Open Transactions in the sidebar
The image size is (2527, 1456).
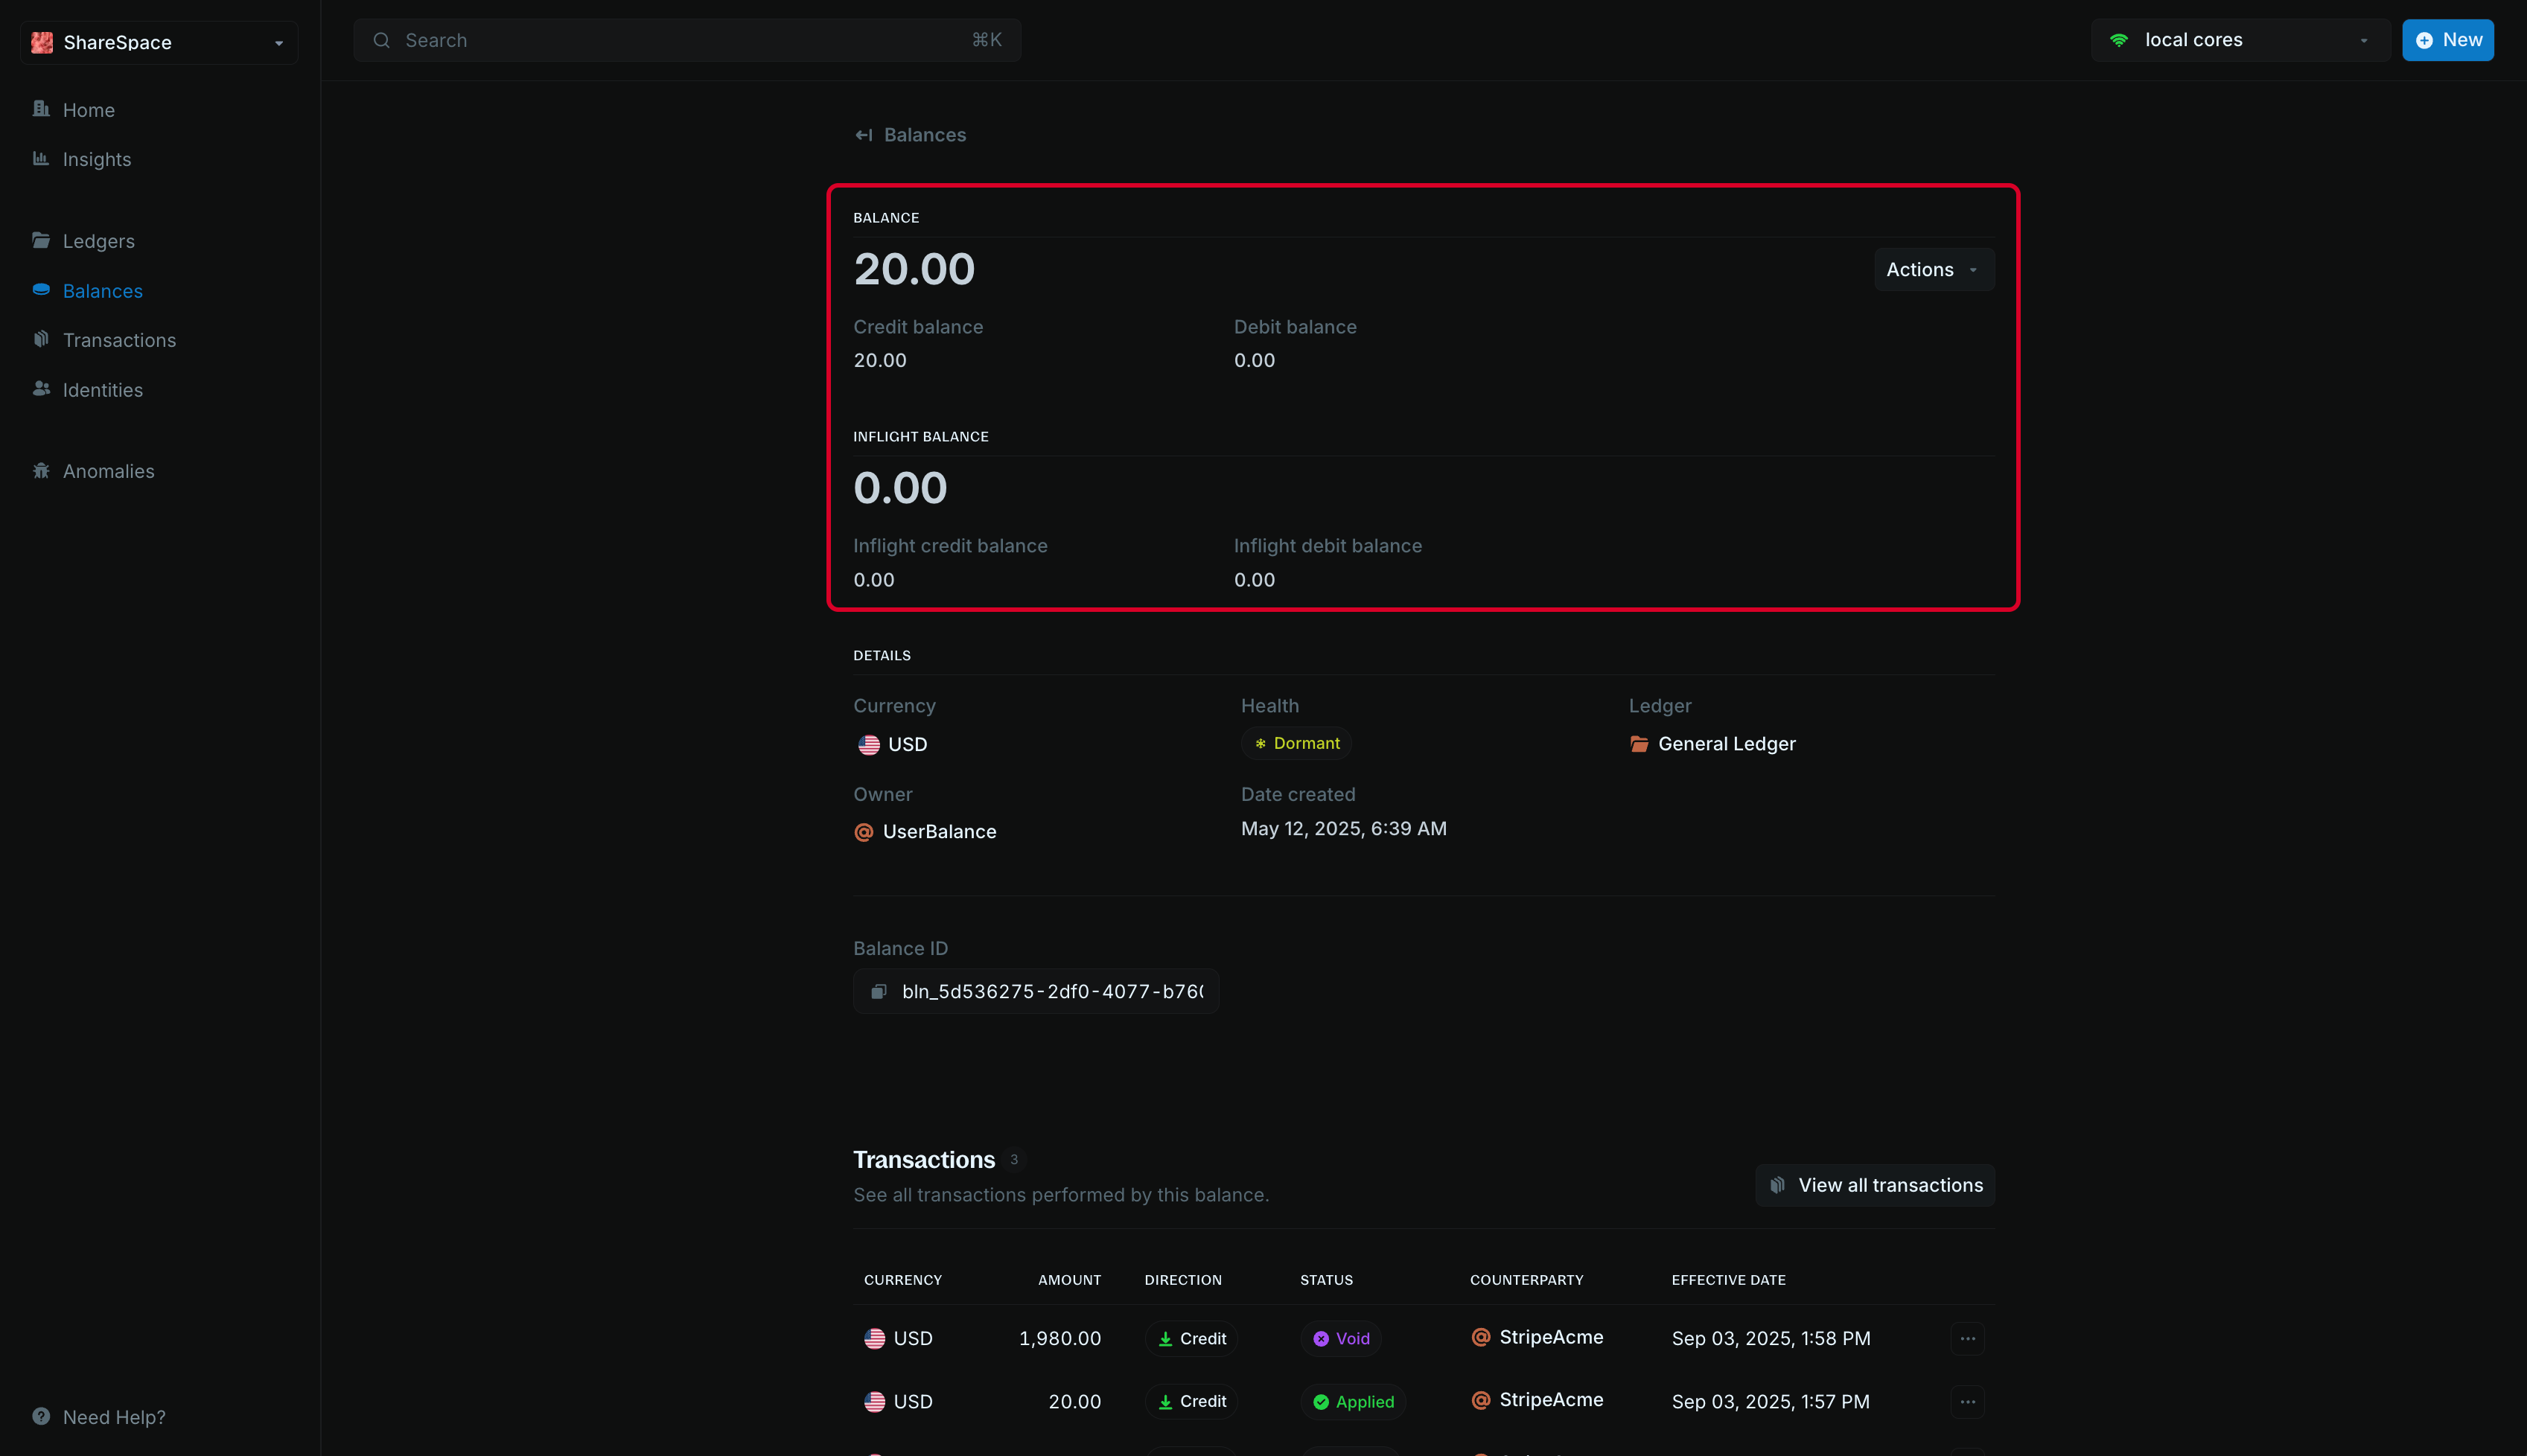(118, 340)
